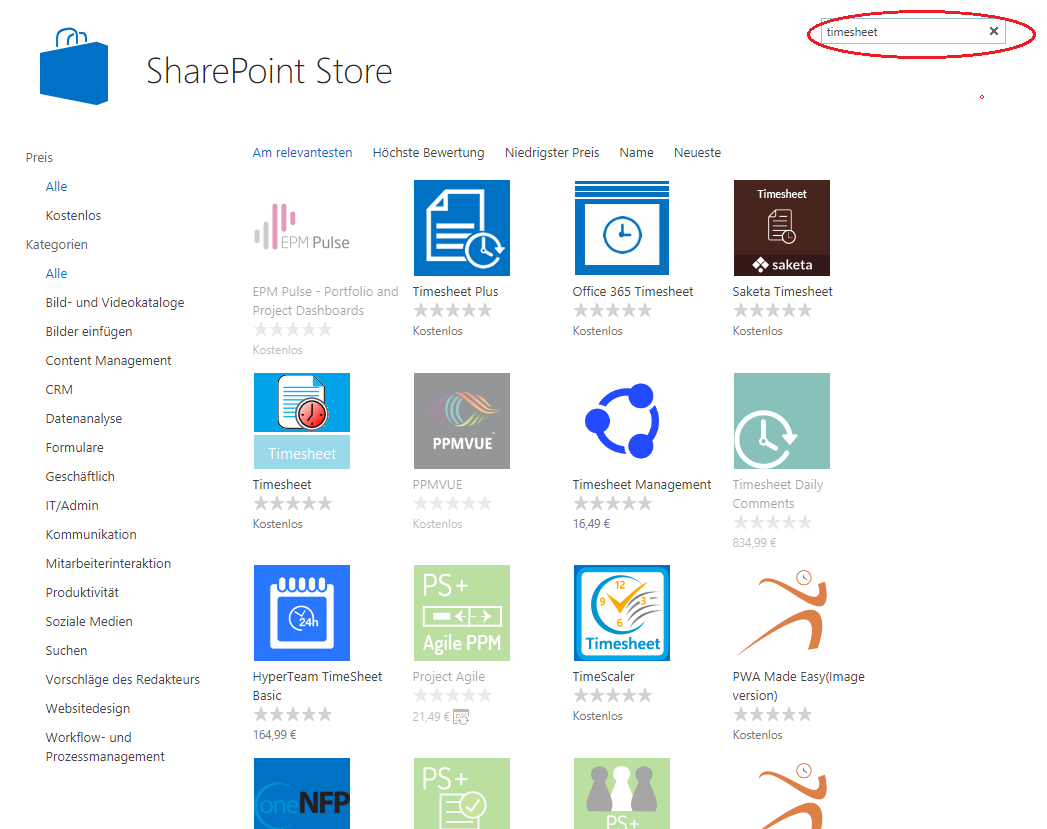Filter by Kommunikation category

click(91, 534)
